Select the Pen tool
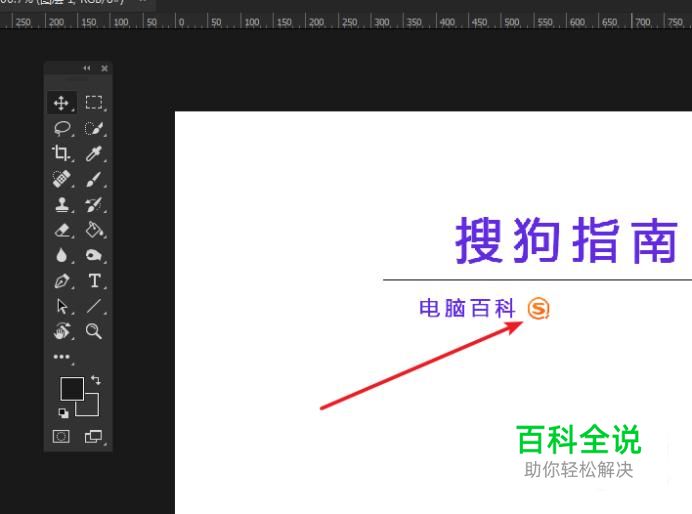The image size is (692, 514). 61,281
